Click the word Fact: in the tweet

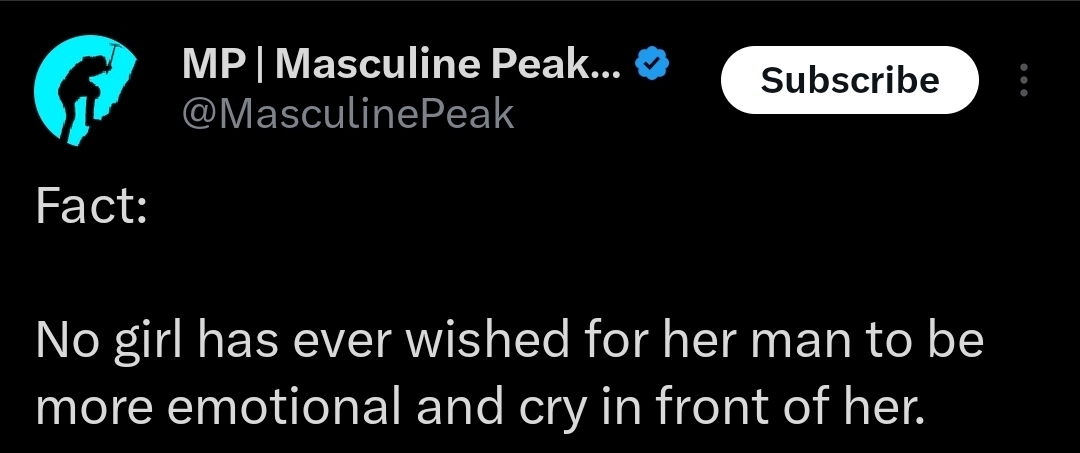click(91, 206)
